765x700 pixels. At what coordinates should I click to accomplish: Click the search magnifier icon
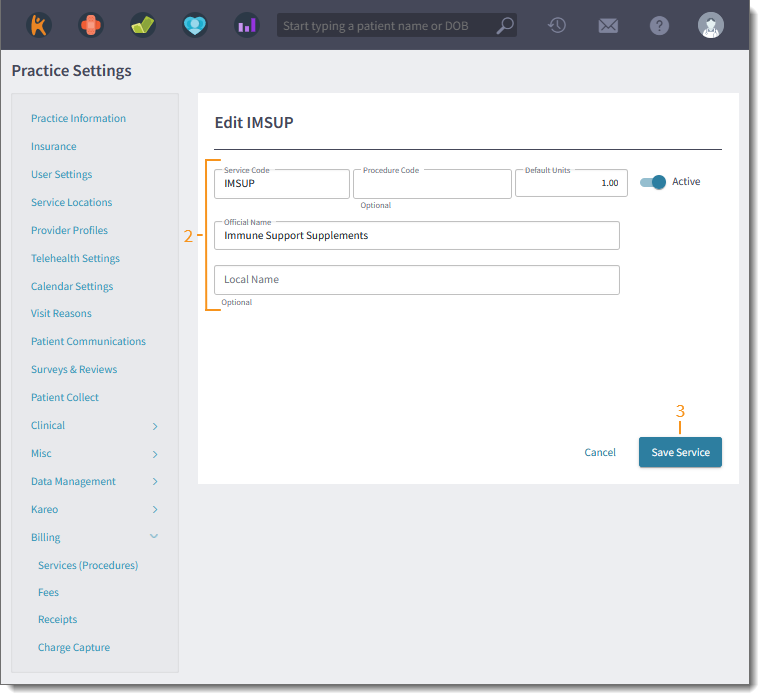click(505, 25)
